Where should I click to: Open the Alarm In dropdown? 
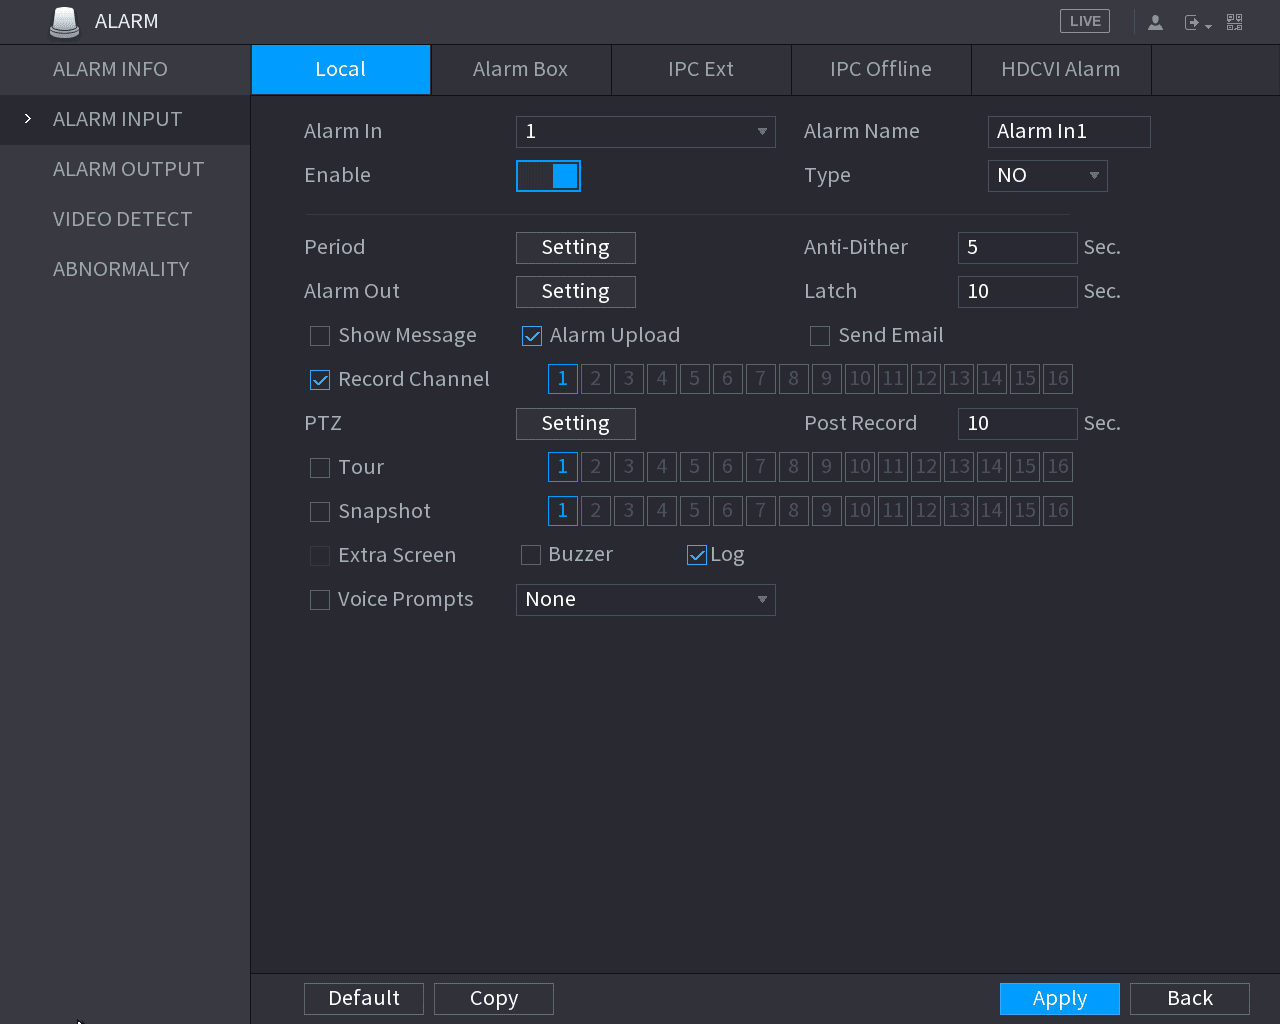(646, 132)
